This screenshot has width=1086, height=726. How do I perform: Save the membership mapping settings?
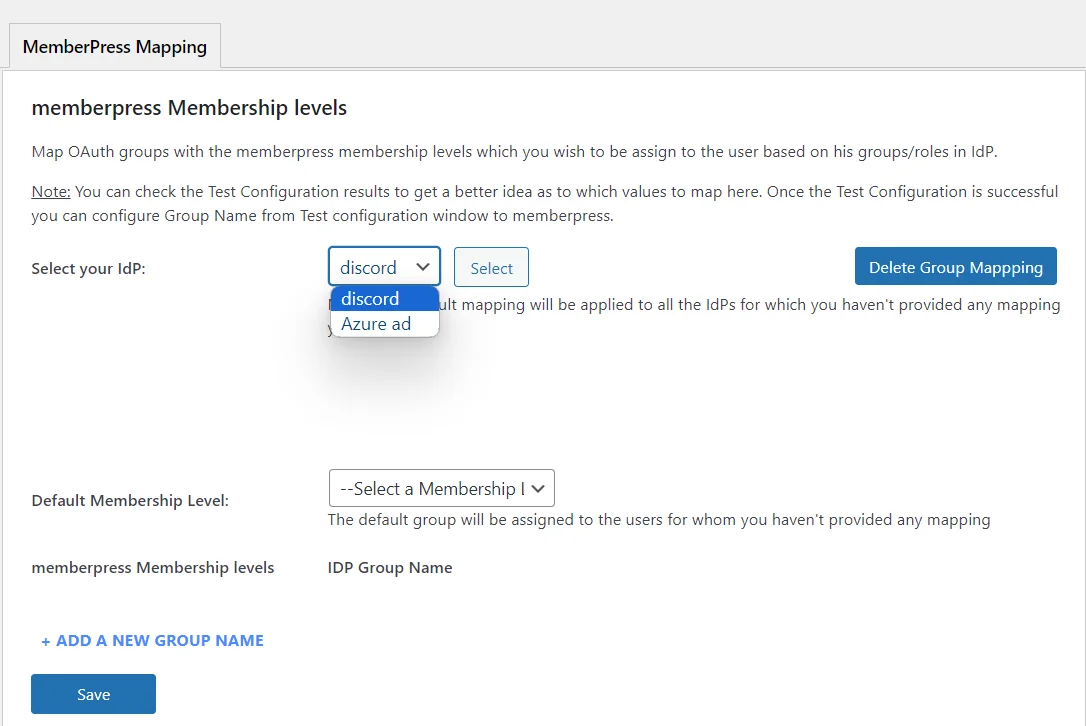[x=94, y=694]
